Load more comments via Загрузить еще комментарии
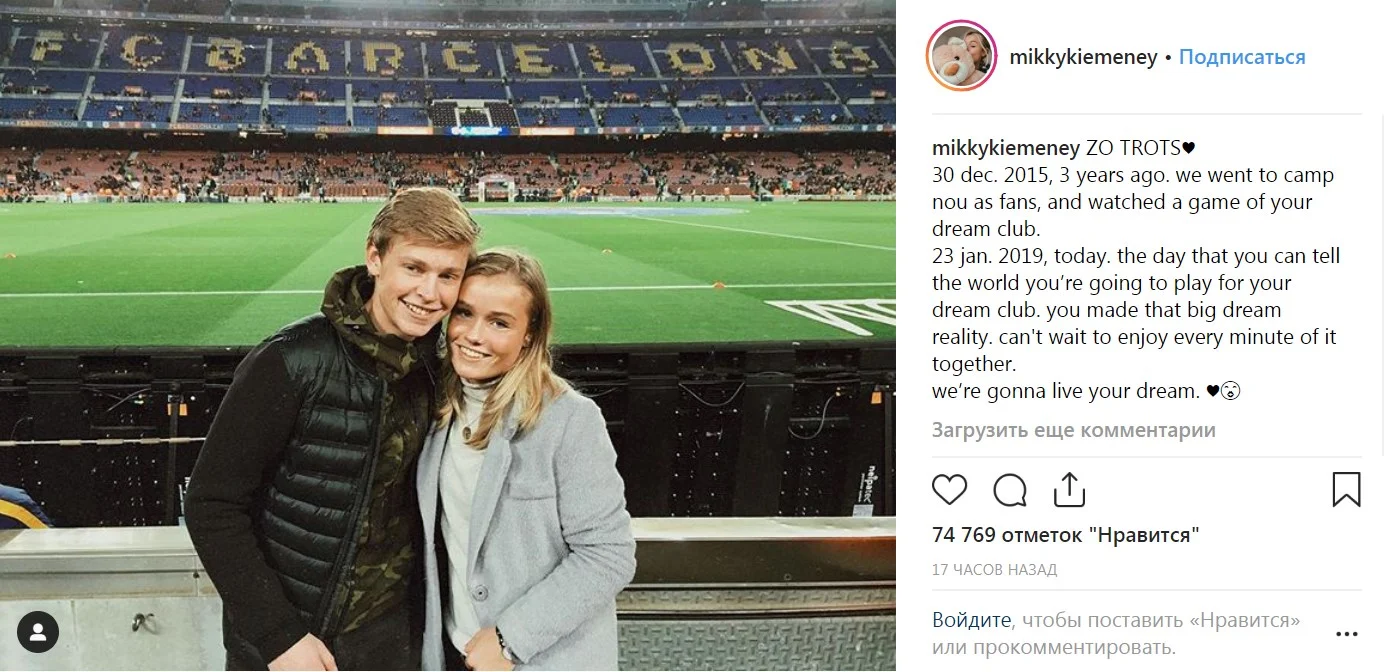 [x=1074, y=431]
